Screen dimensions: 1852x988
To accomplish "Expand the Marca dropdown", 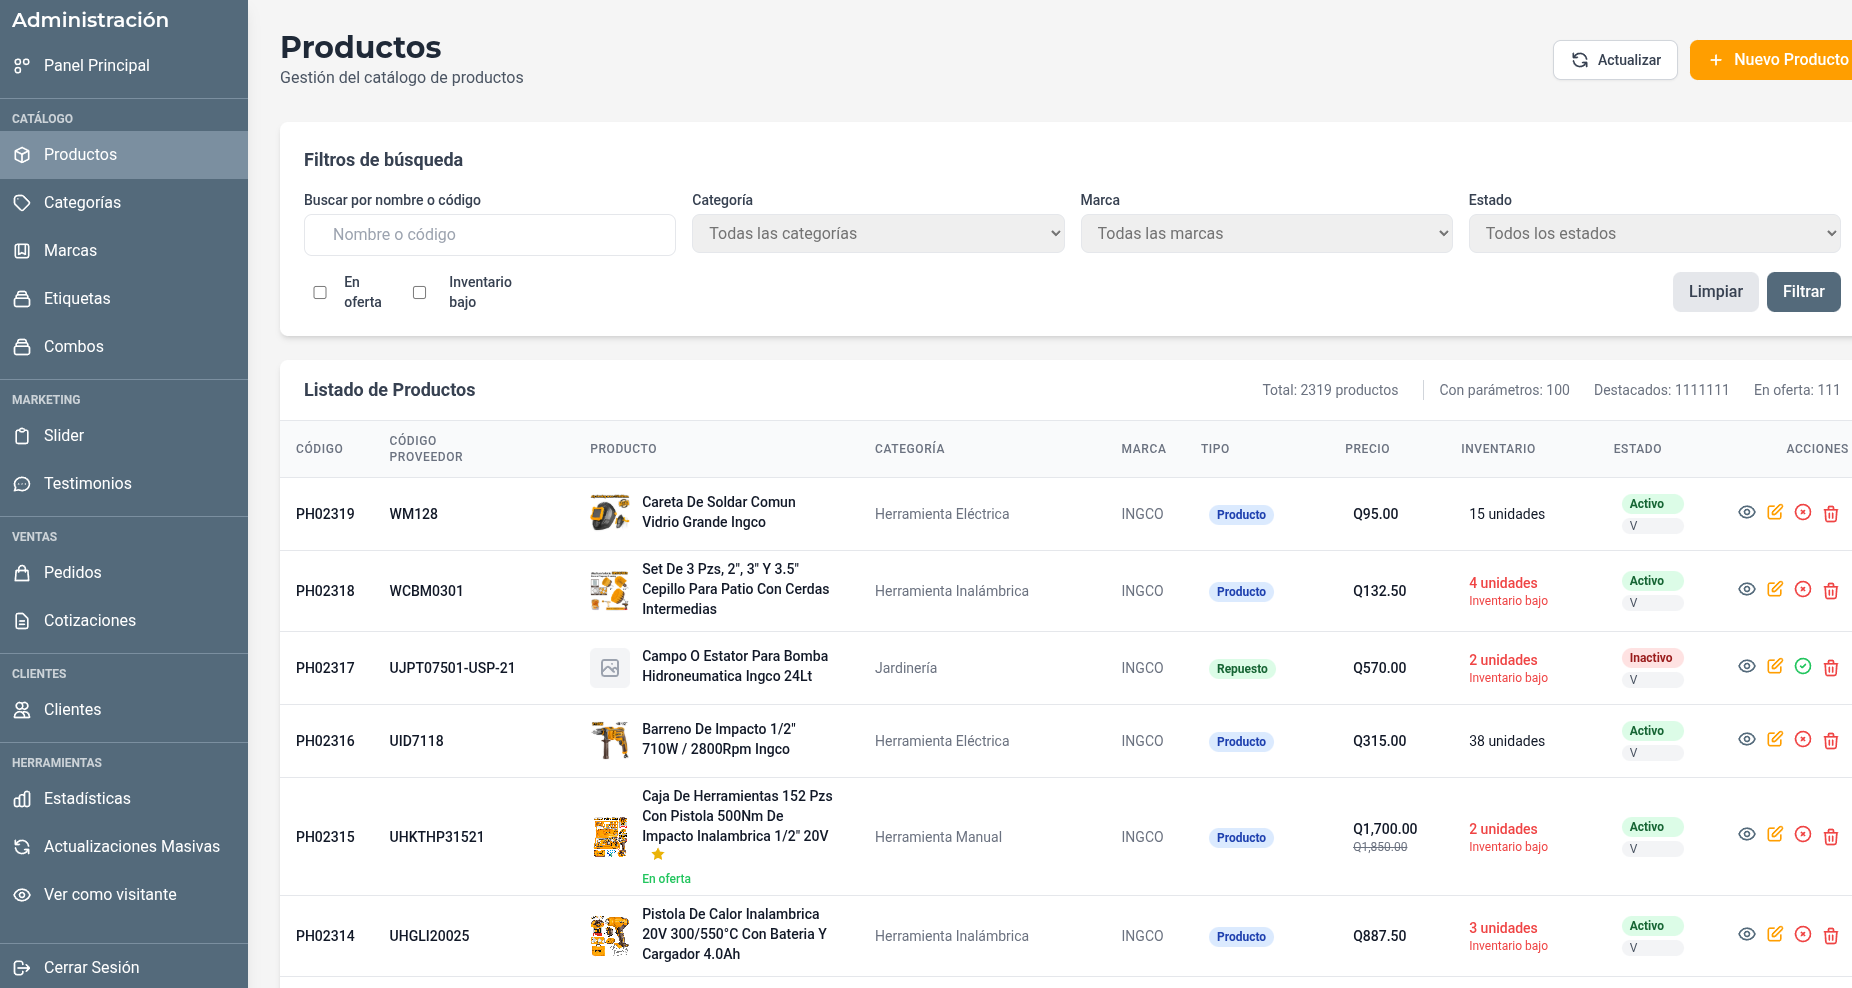I will [x=1266, y=234].
